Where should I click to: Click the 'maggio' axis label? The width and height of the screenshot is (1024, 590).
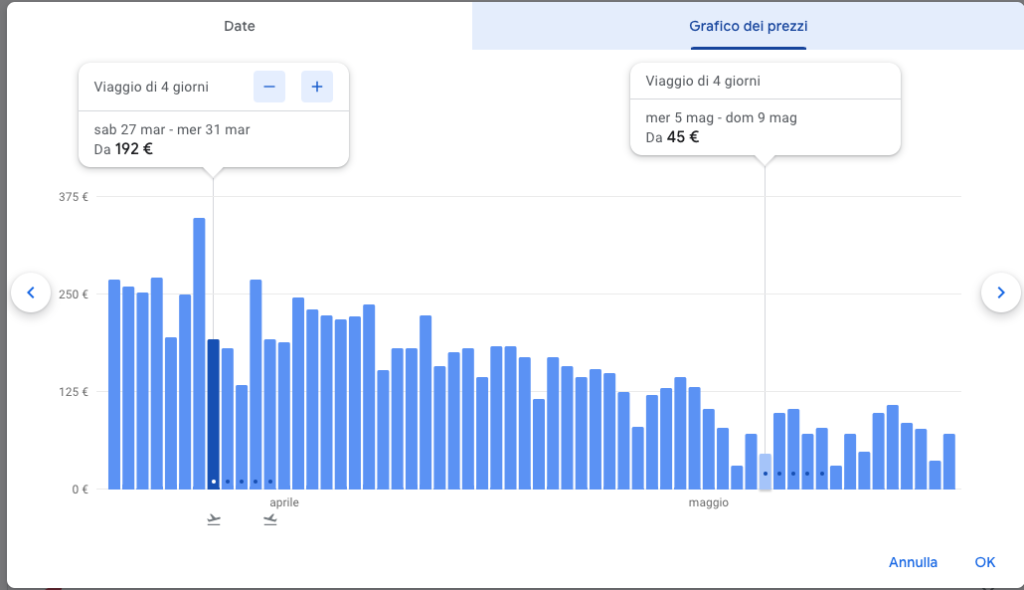709,502
